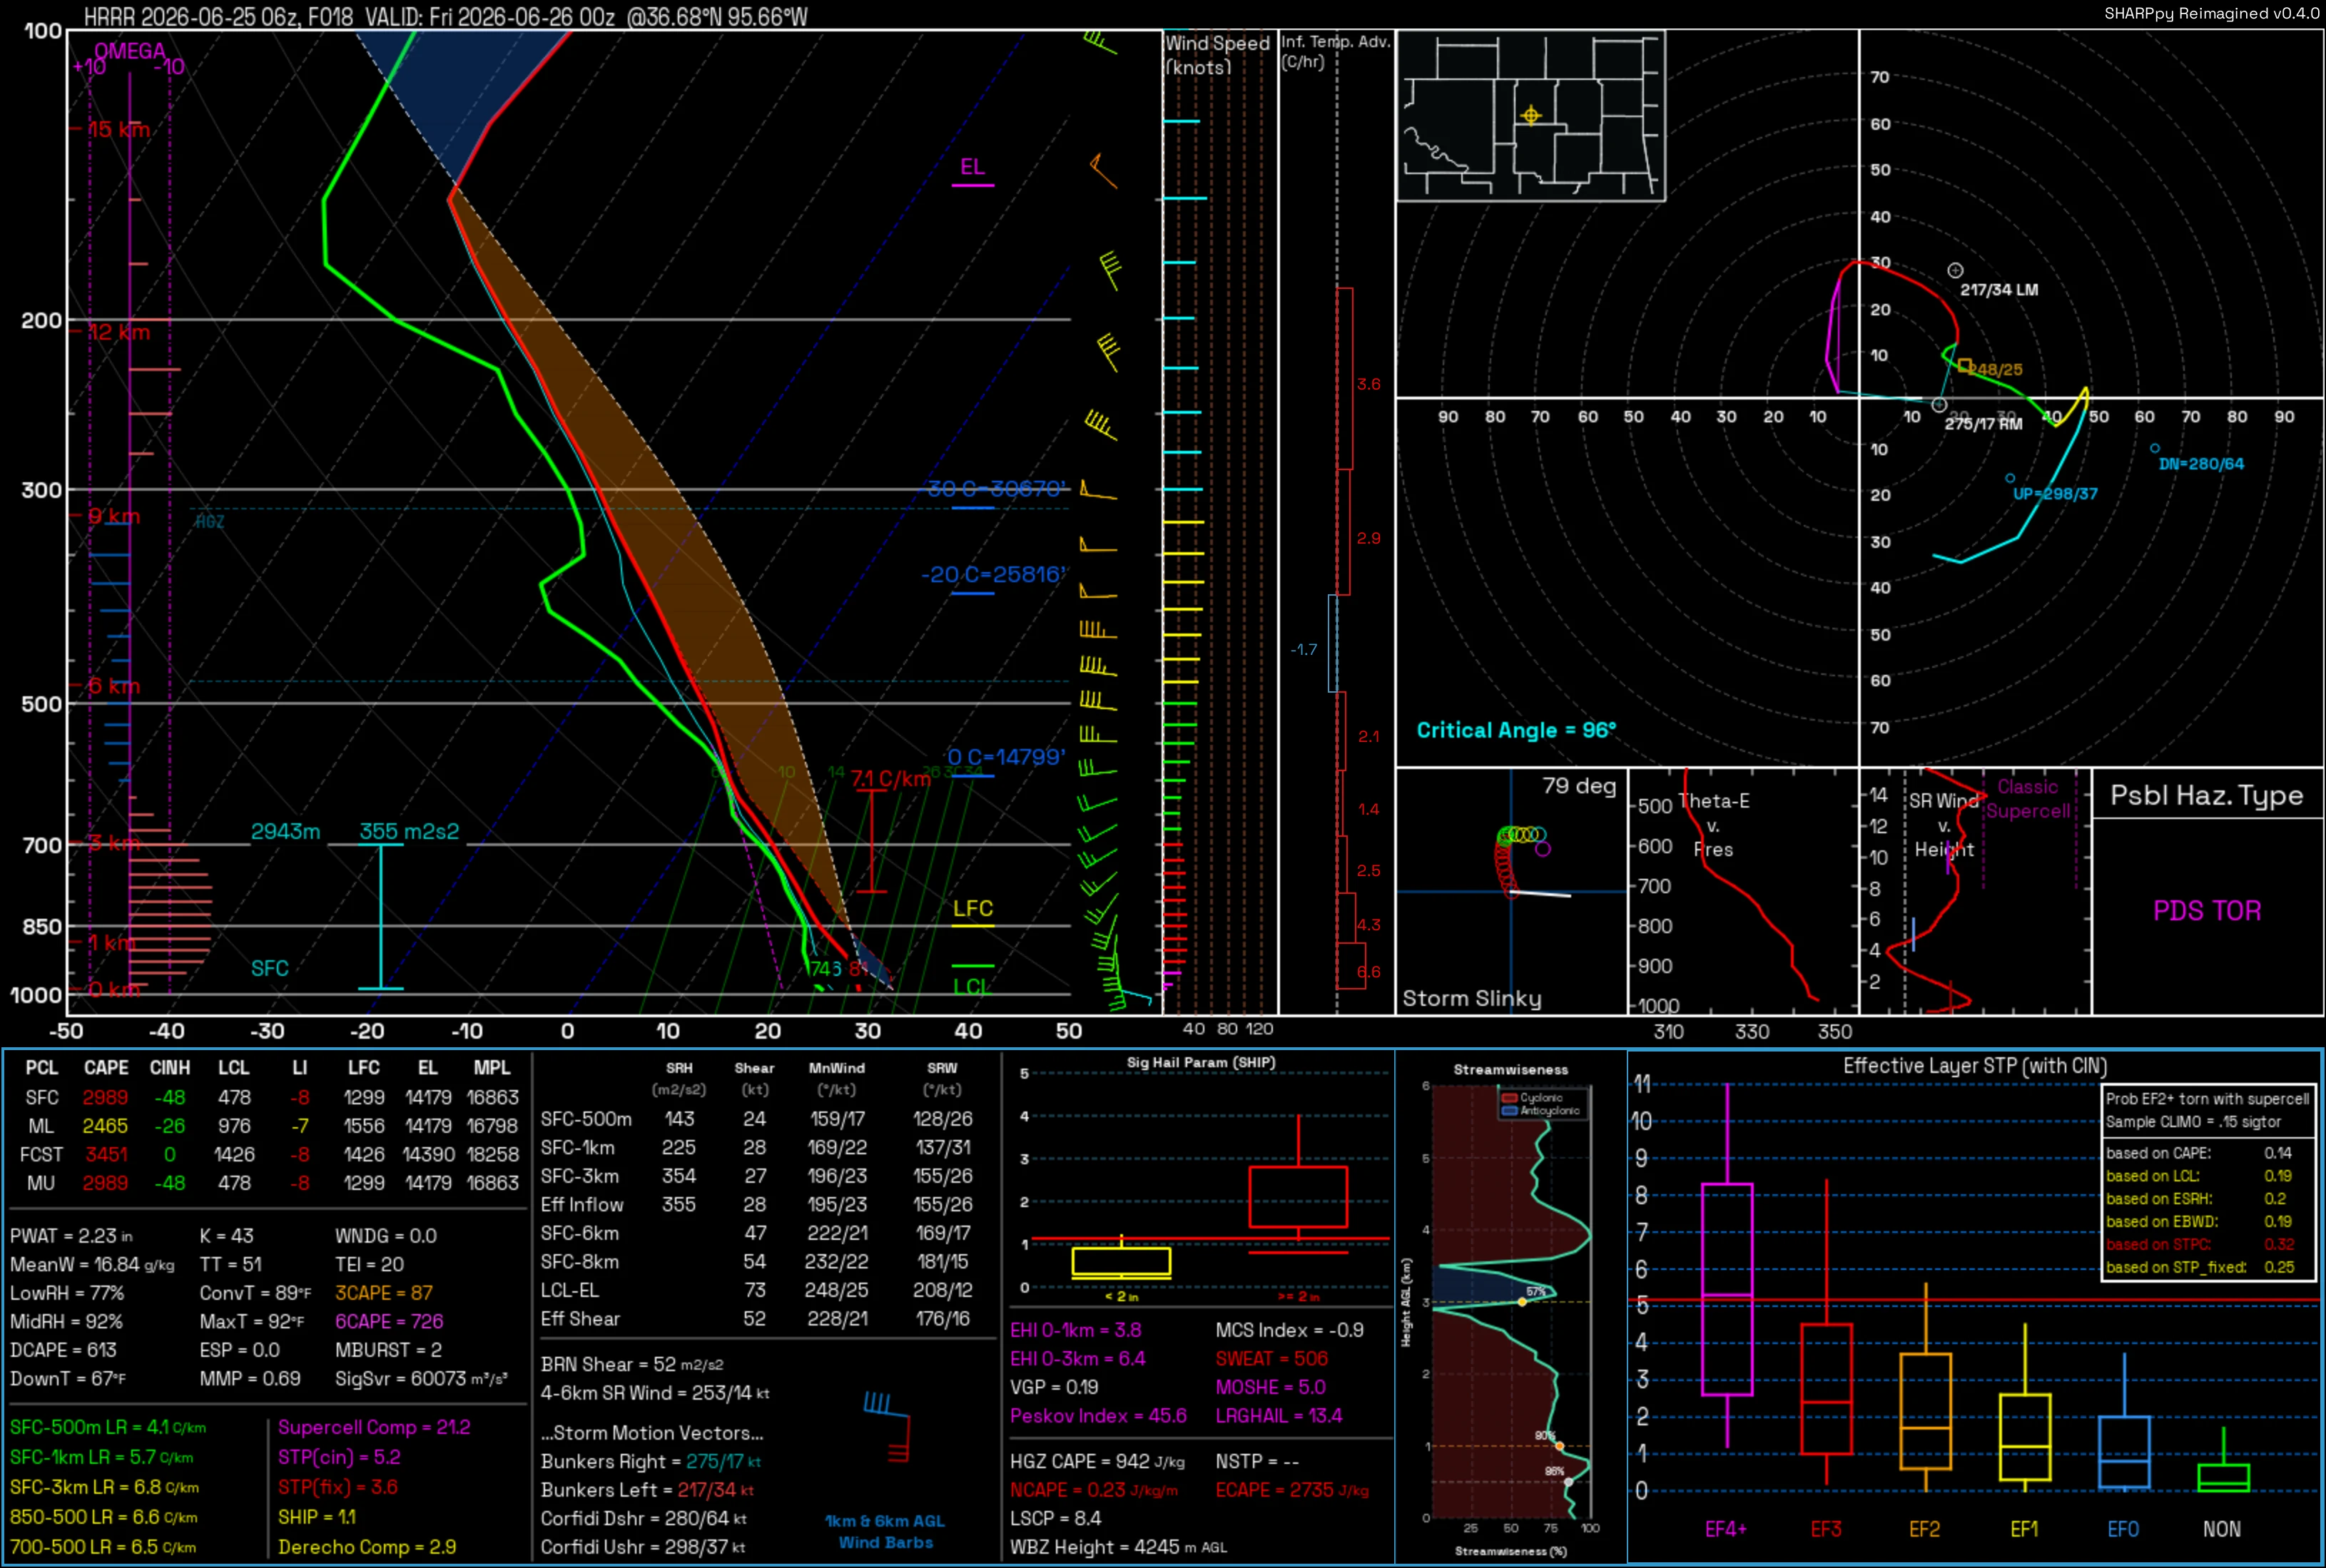The height and width of the screenshot is (1568, 2326).
Task: Click the 'SWEAT = 506' value
Action: point(1272,1359)
